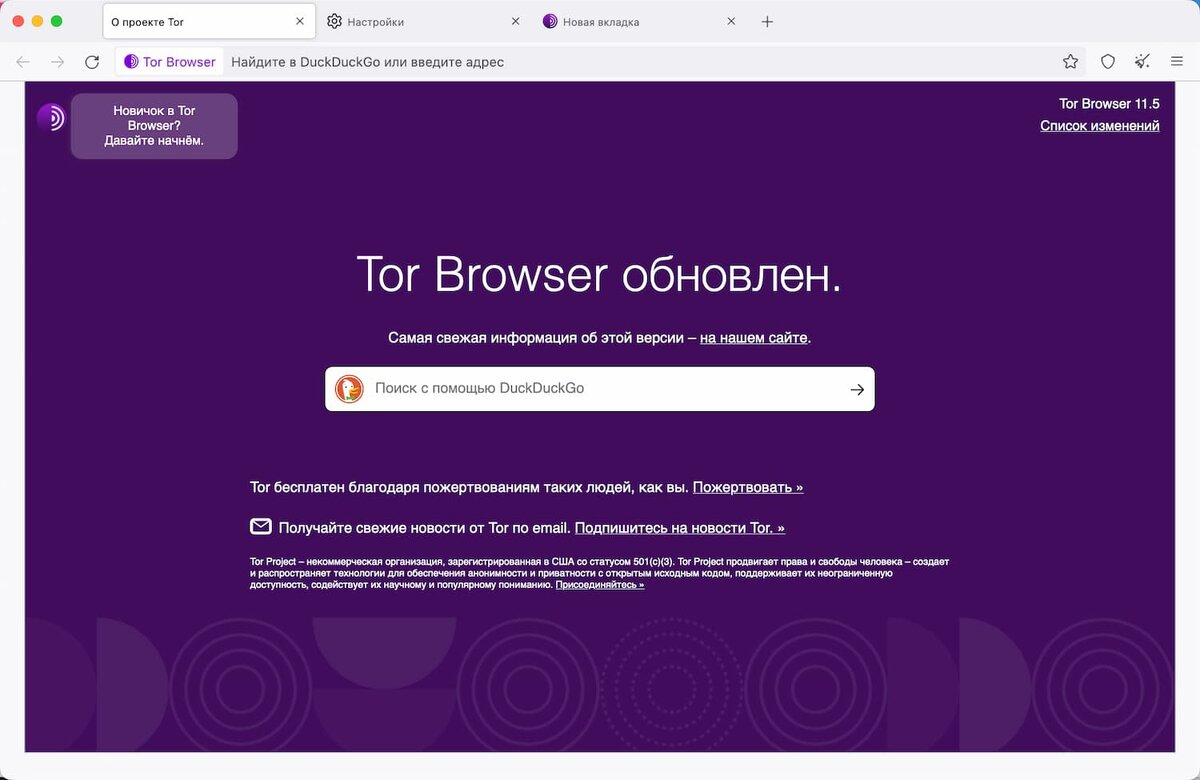Click the Tor Browser обновлен heading
Screen dimensions: 1200x780
click(x=599, y=275)
